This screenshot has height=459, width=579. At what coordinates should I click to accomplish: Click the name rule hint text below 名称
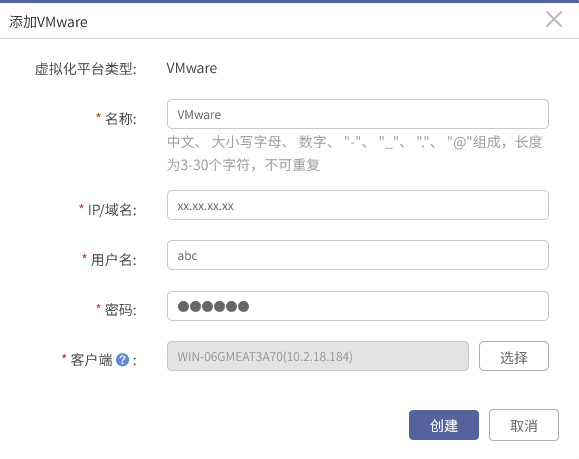coord(354,153)
